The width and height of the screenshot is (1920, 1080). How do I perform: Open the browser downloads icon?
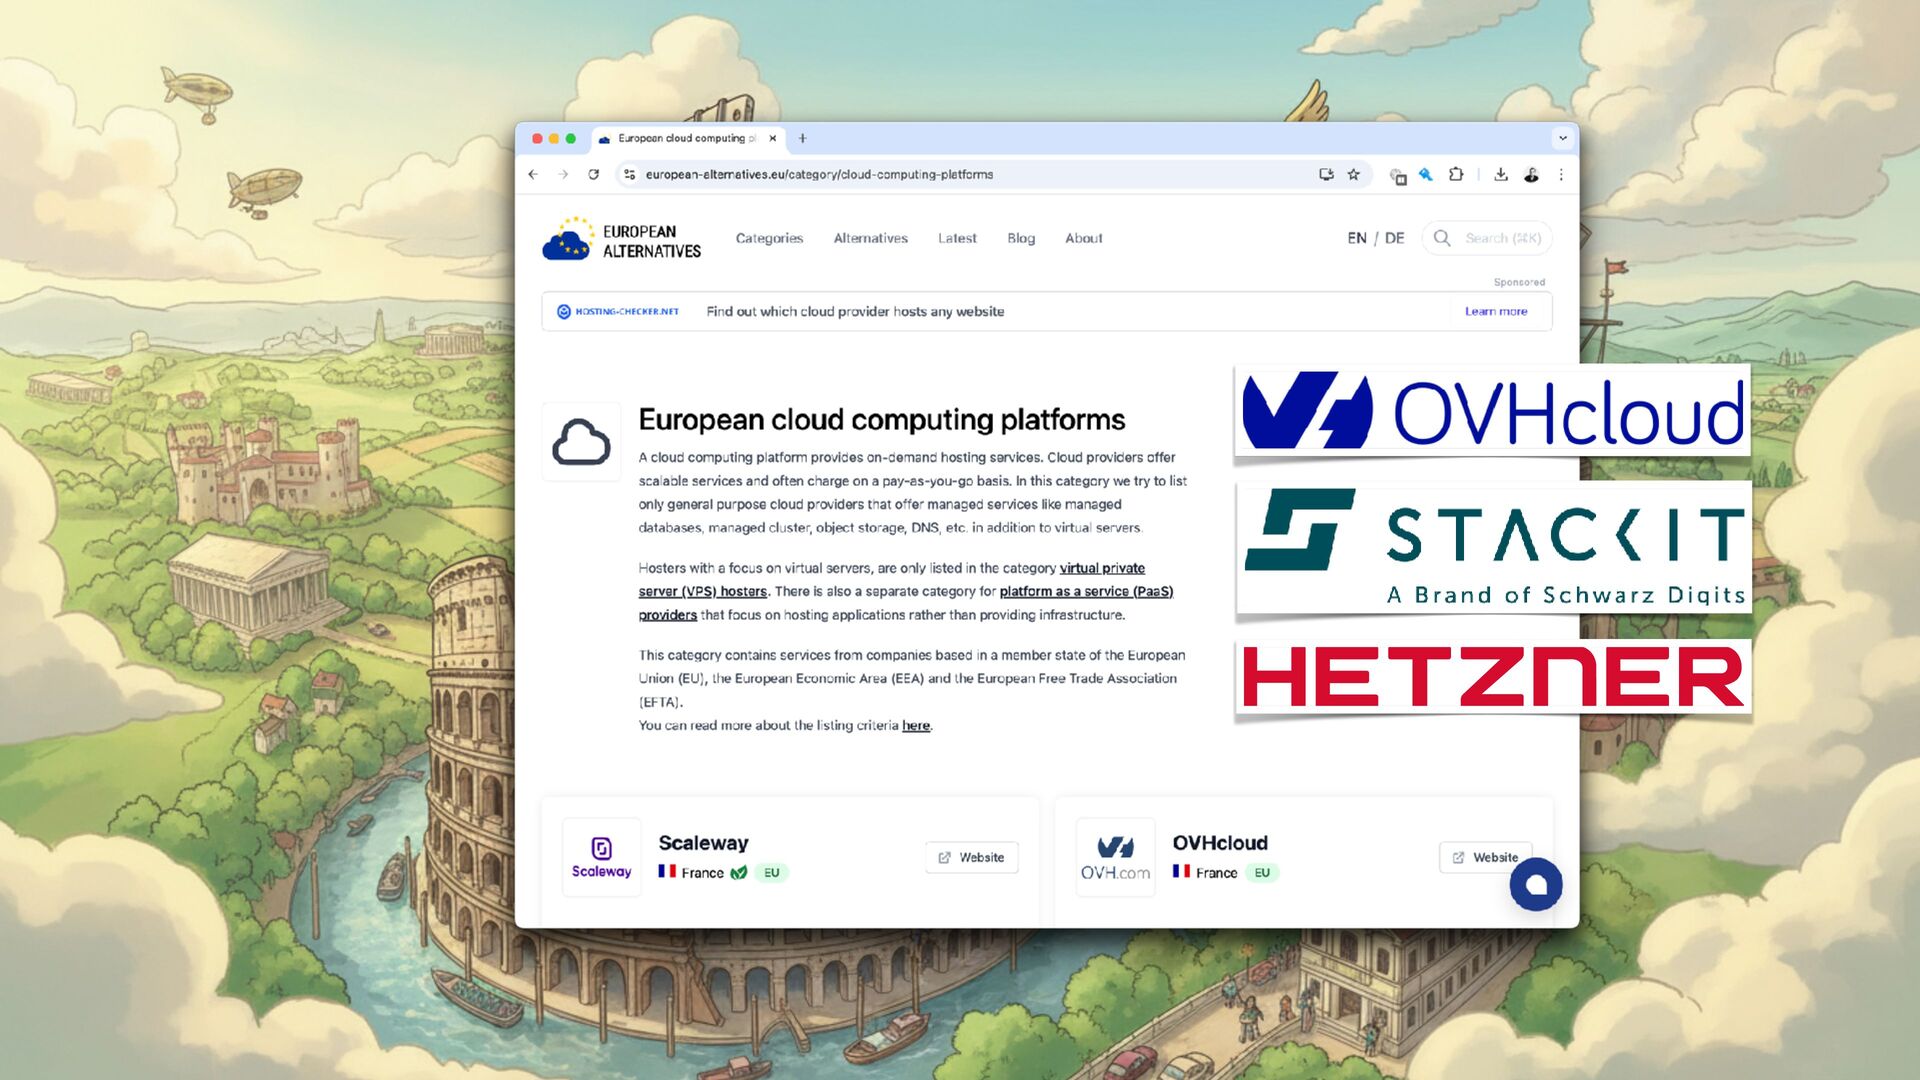coord(1501,174)
